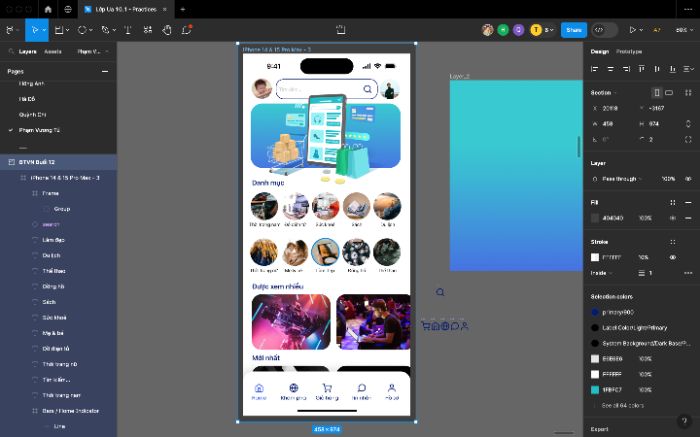Viewport: 700px width, 437px height.
Task: Open Move tool options dropdown arrow
Action: (44, 30)
